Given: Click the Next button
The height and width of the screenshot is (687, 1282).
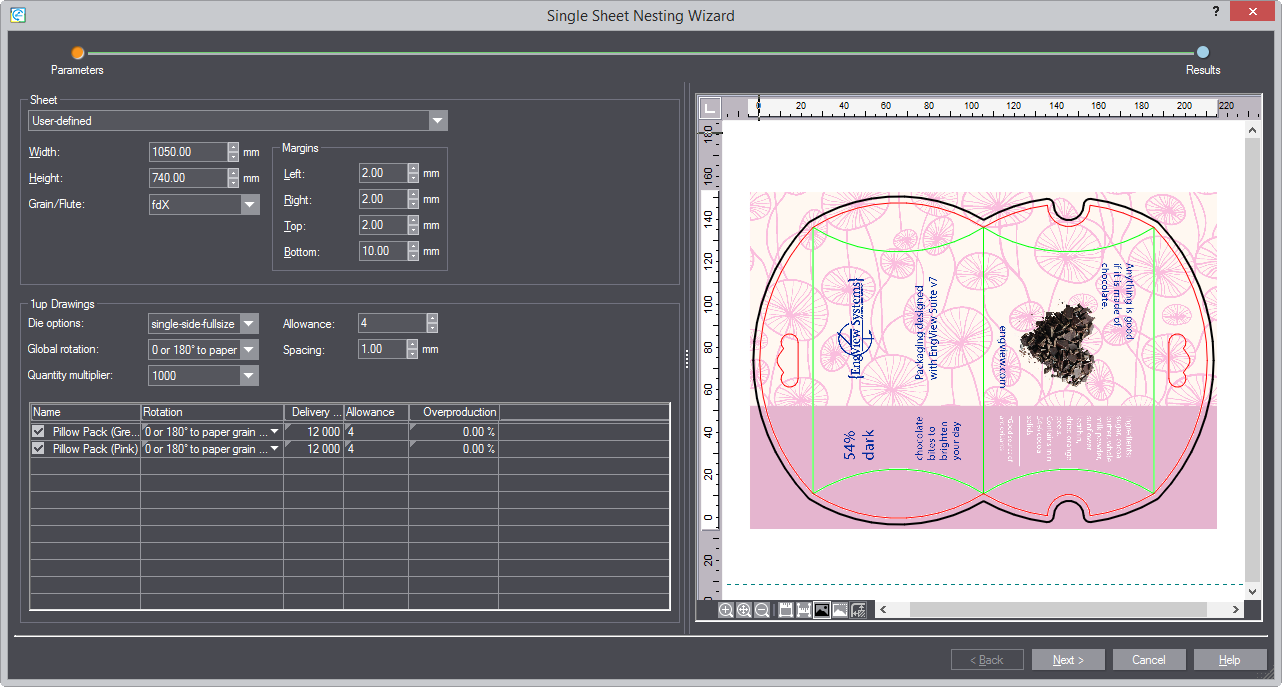Looking at the screenshot, I should coord(1068,660).
